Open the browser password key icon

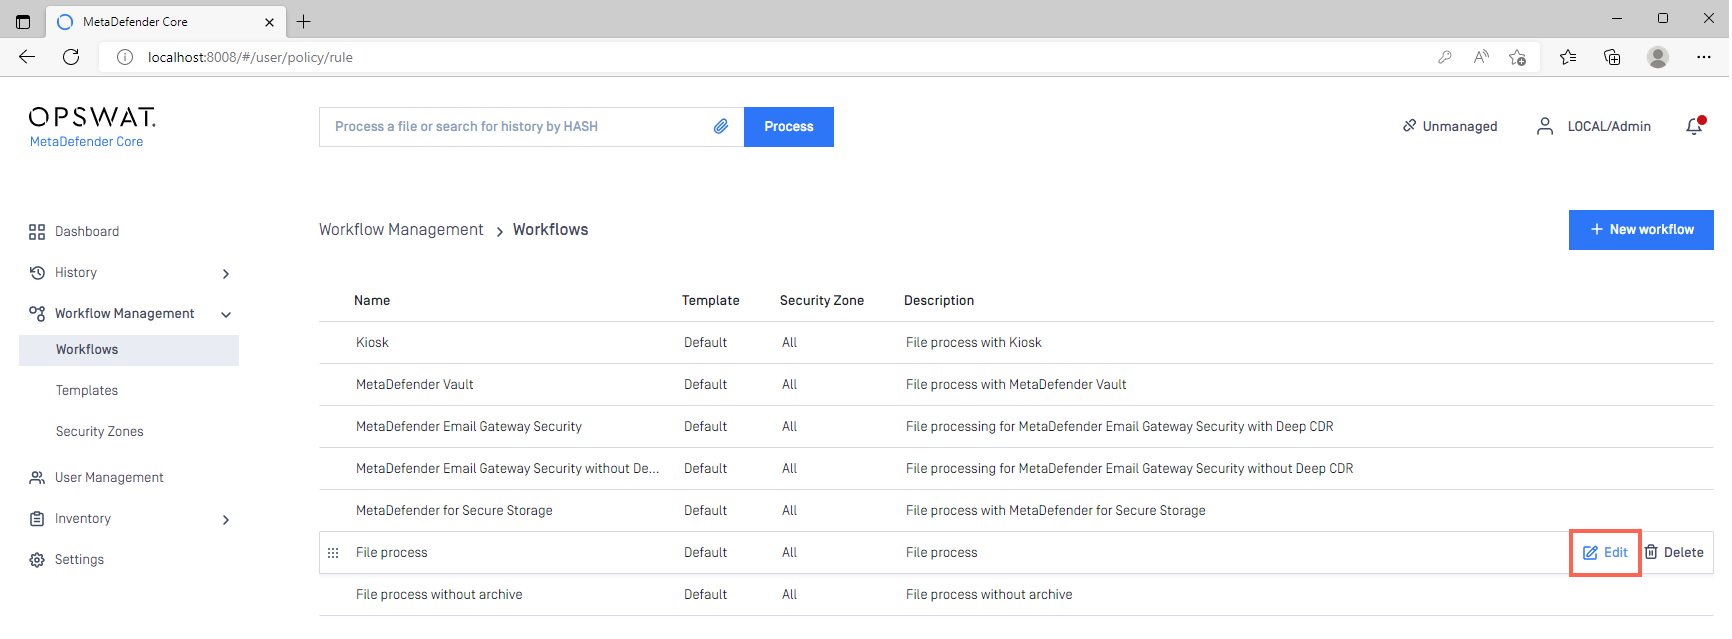(x=1444, y=57)
